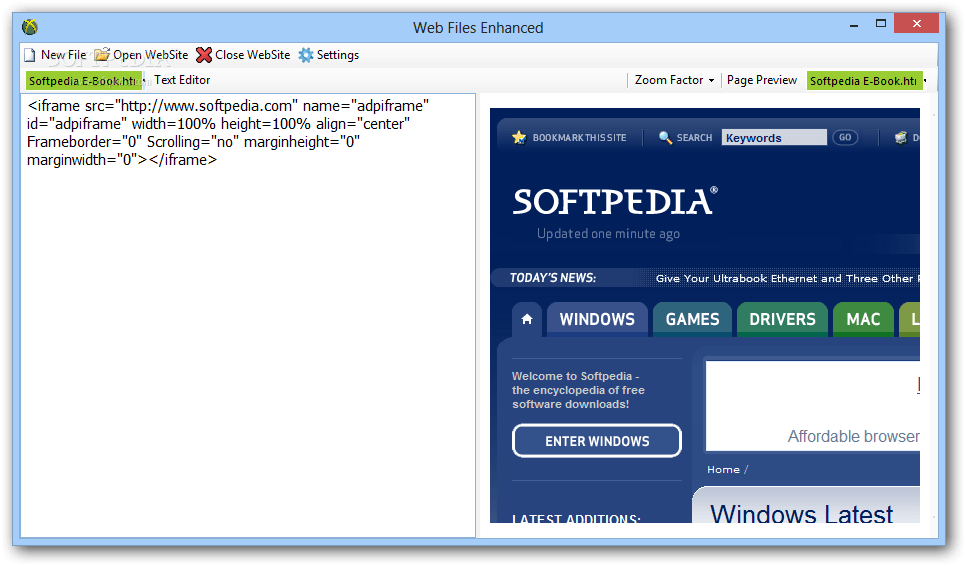Click the Today's News headline about Ultrabook Ethernet
The width and height of the screenshot is (966, 566).
(x=787, y=278)
